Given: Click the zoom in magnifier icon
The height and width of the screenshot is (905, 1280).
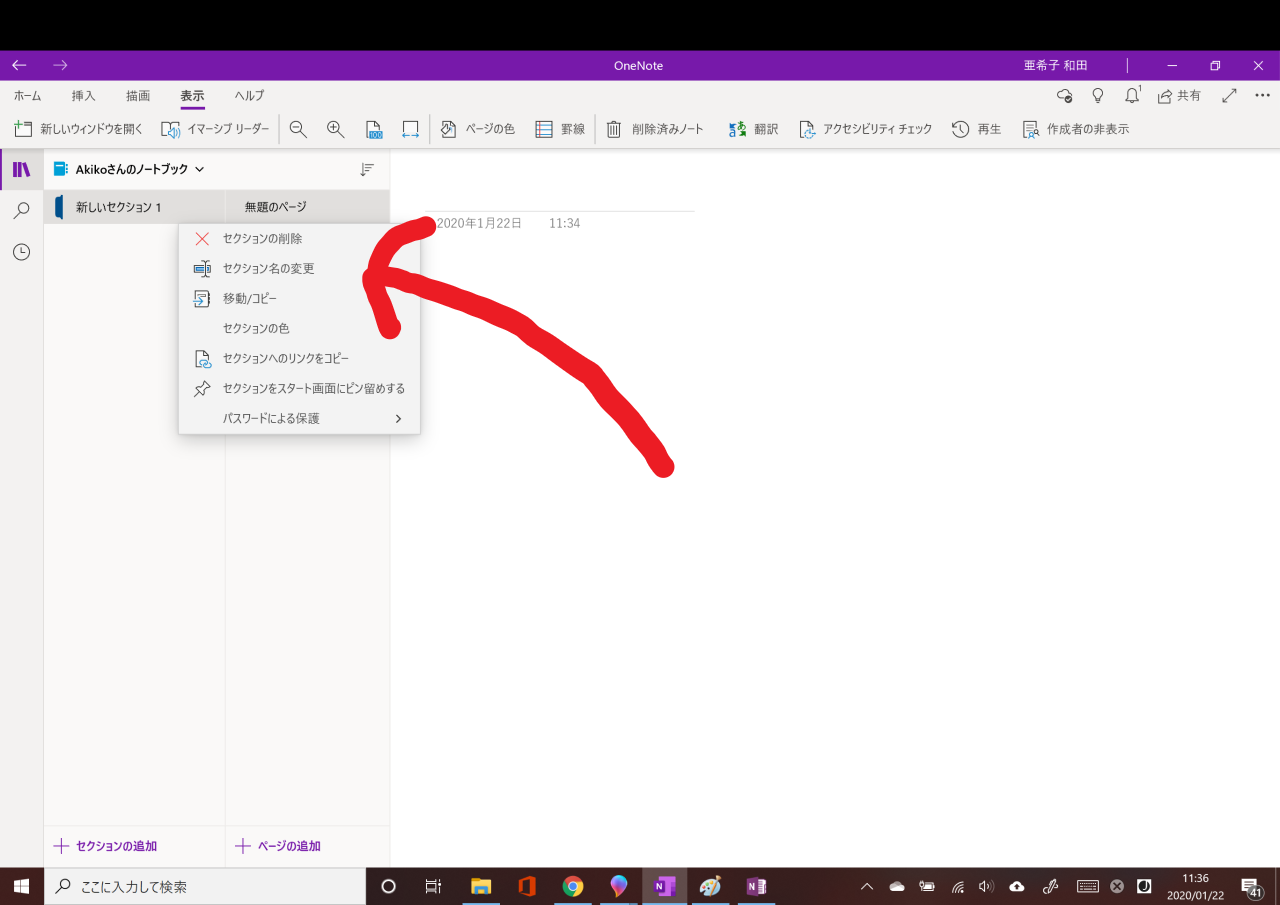Looking at the screenshot, I should click(336, 129).
